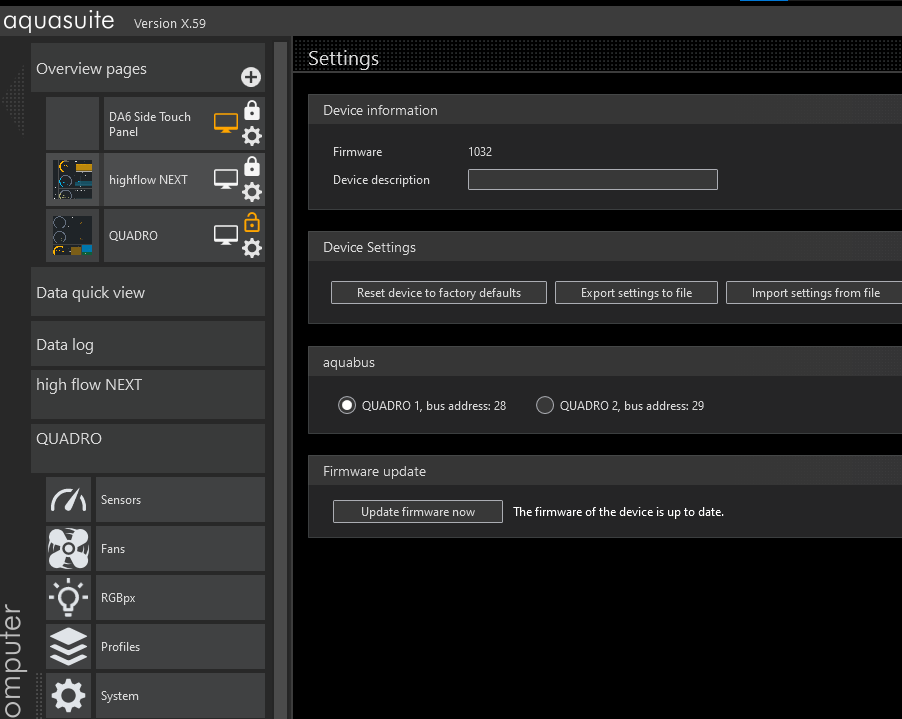
Task: Click the orange monitor icon for DA6 Side Touch Panel
Action: tap(226, 123)
